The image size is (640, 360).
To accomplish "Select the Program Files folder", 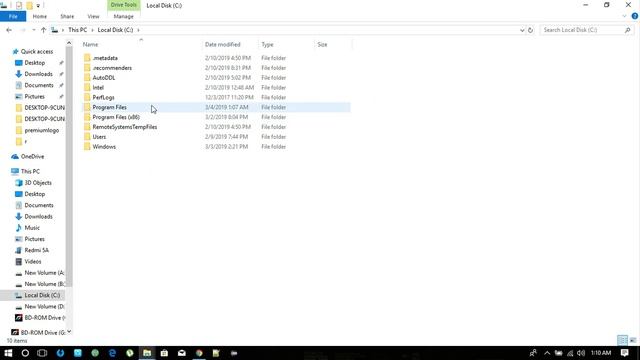I will click(x=109, y=107).
